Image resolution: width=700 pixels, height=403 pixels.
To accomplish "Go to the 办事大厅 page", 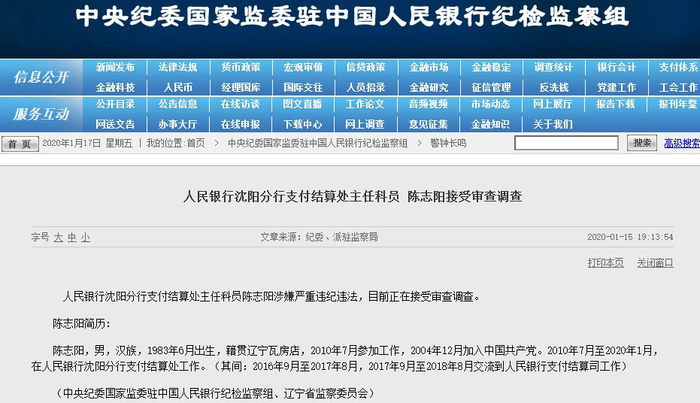I will [178, 124].
